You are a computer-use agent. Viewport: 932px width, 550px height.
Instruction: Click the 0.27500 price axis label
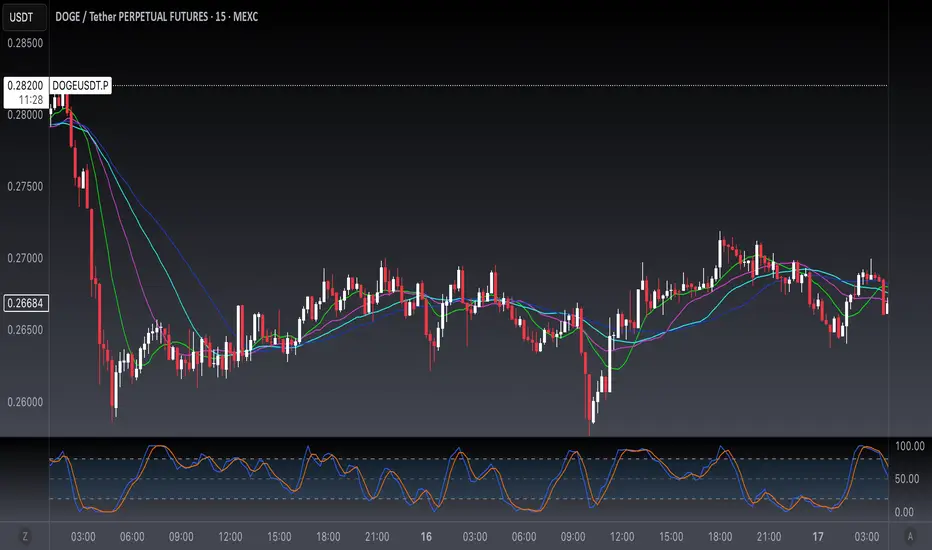25,186
